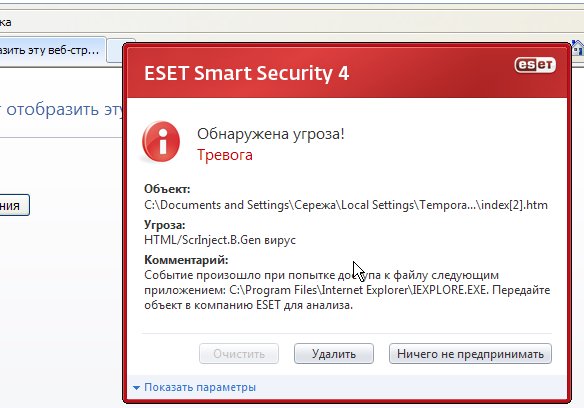The width and height of the screenshot is (584, 408).
Task: Click the Удалить button
Action: 334,354
